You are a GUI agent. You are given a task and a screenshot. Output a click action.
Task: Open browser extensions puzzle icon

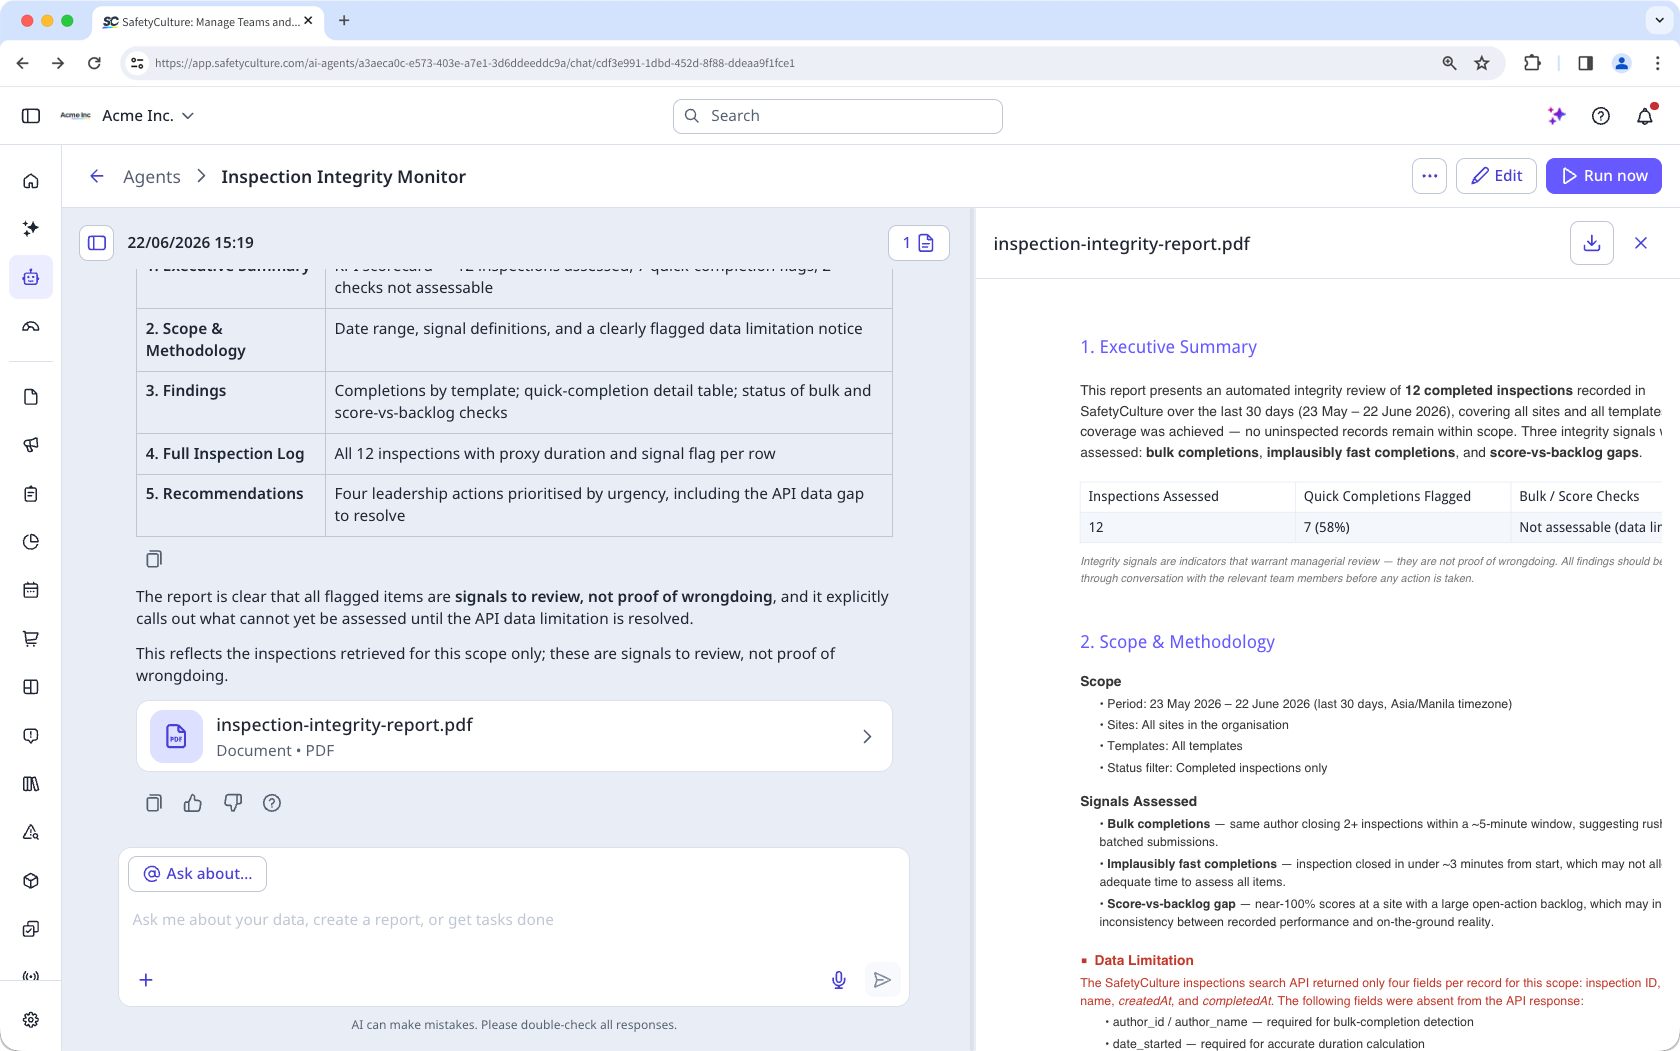(x=1532, y=63)
